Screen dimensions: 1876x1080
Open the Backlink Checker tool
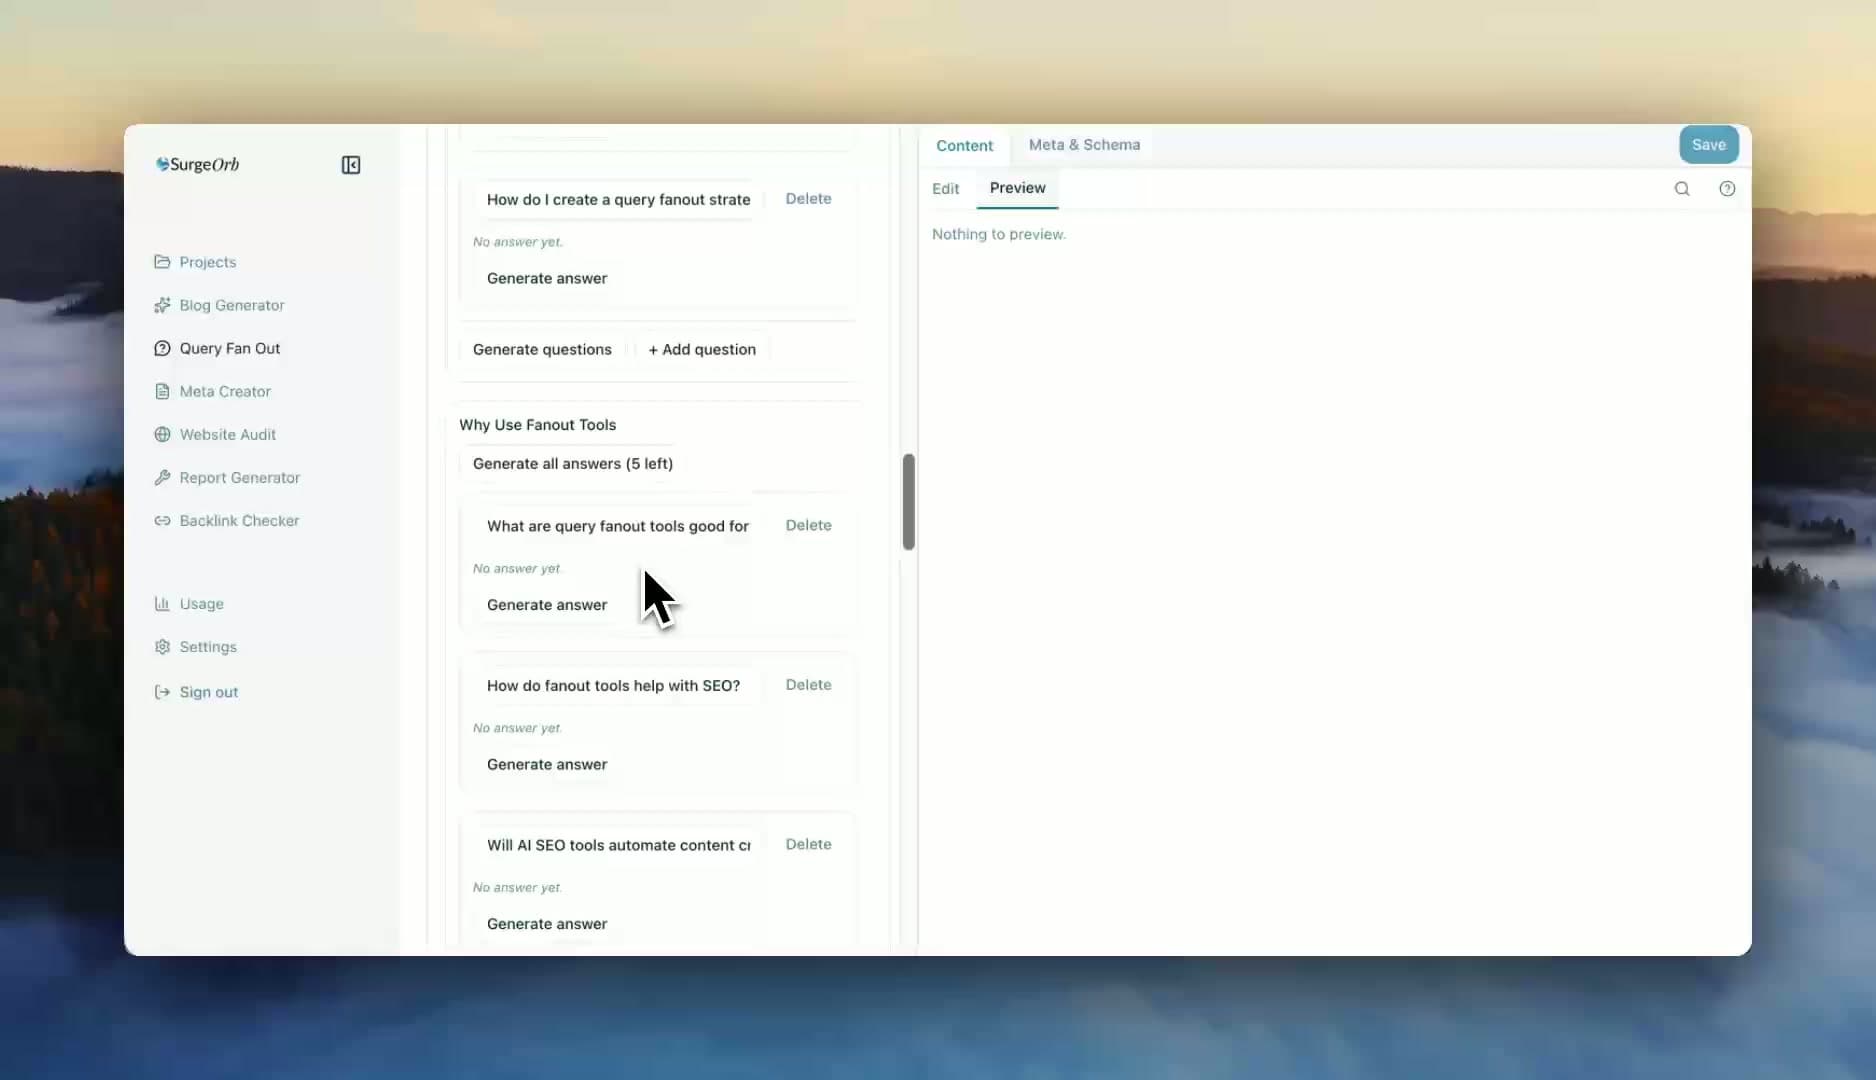[x=238, y=520]
